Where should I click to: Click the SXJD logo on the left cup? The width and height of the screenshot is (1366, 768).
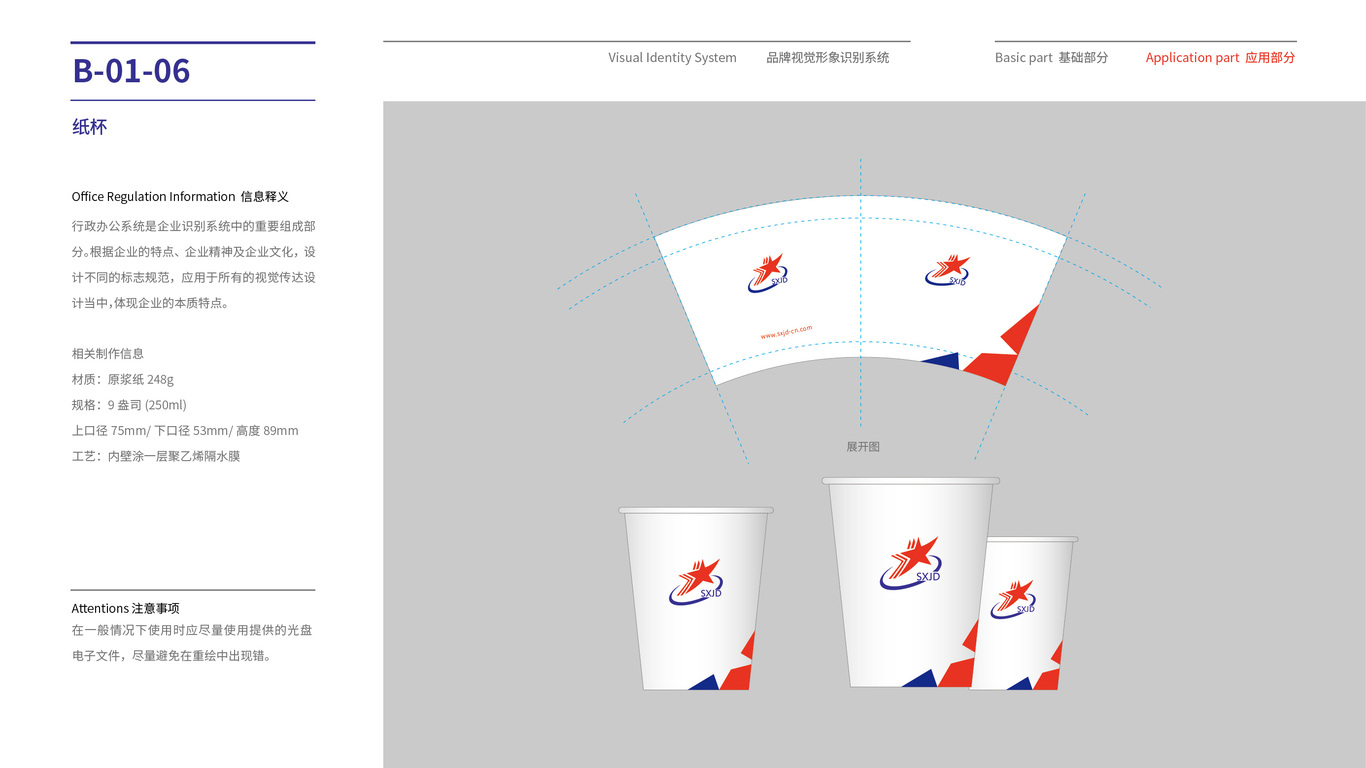click(696, 582)
